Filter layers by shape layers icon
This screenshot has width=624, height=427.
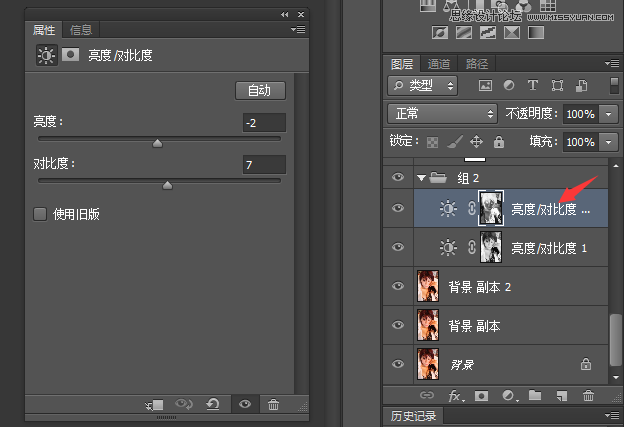click(557, 85)
